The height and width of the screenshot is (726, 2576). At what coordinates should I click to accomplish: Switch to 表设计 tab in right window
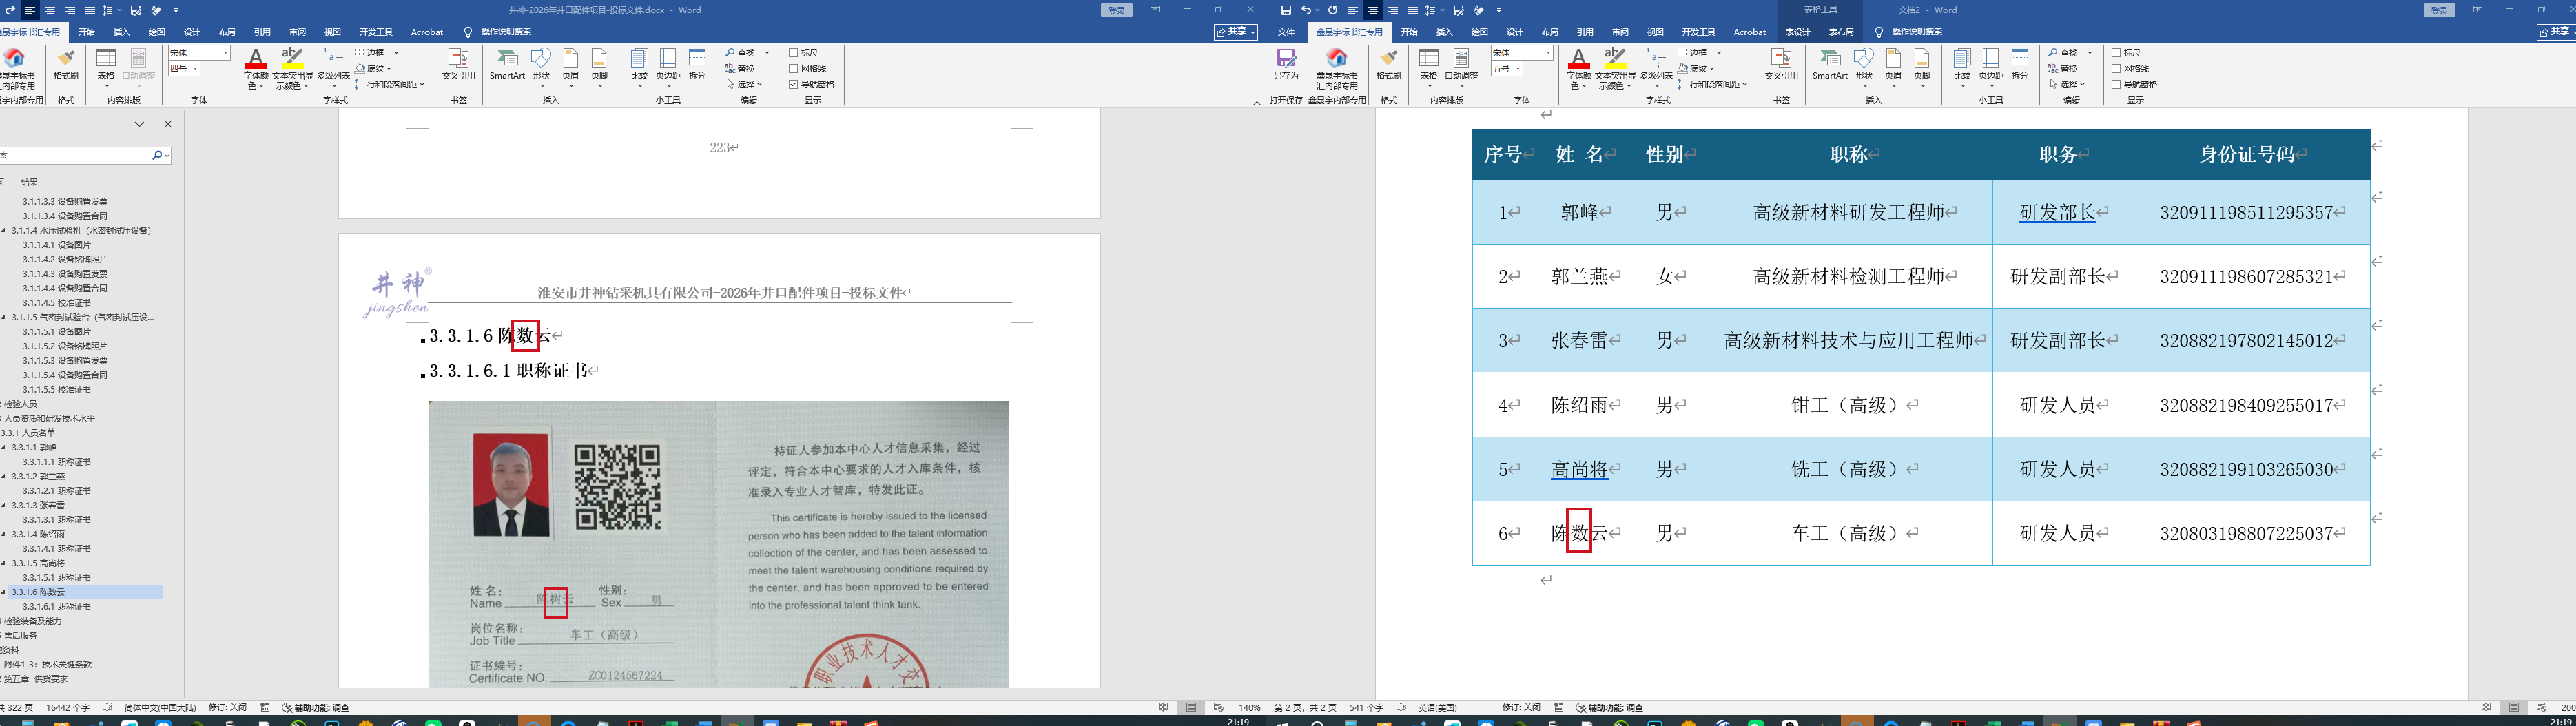coord(1798,32)
